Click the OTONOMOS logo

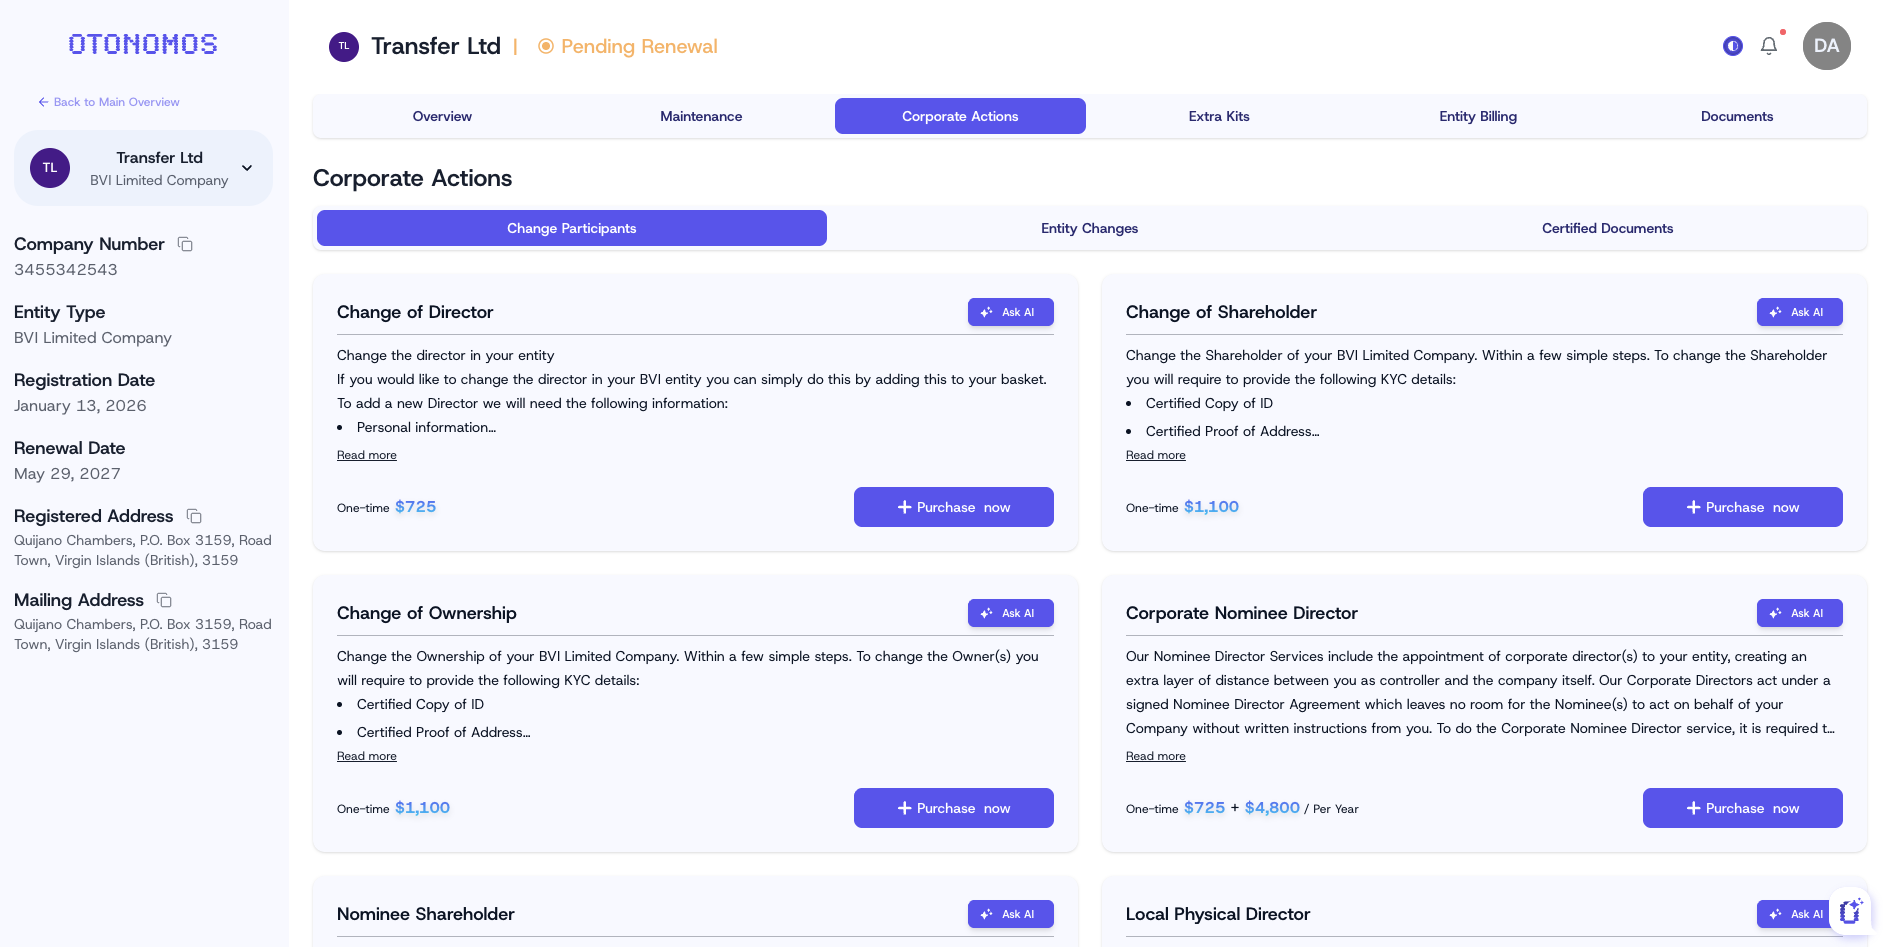[142, 43]
